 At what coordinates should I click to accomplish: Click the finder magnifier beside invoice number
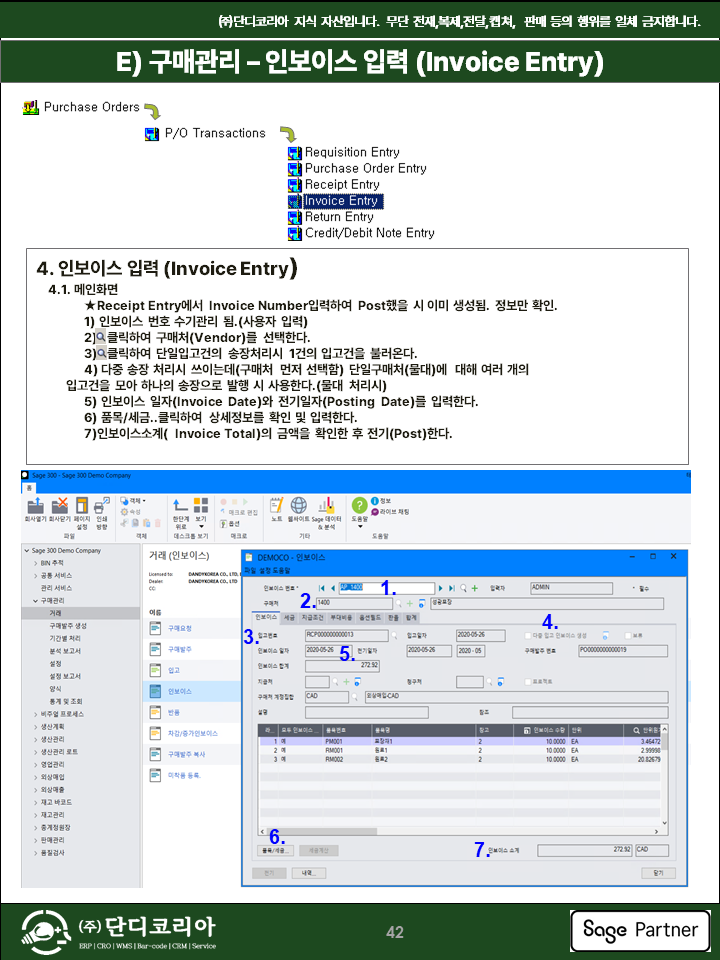463,588
